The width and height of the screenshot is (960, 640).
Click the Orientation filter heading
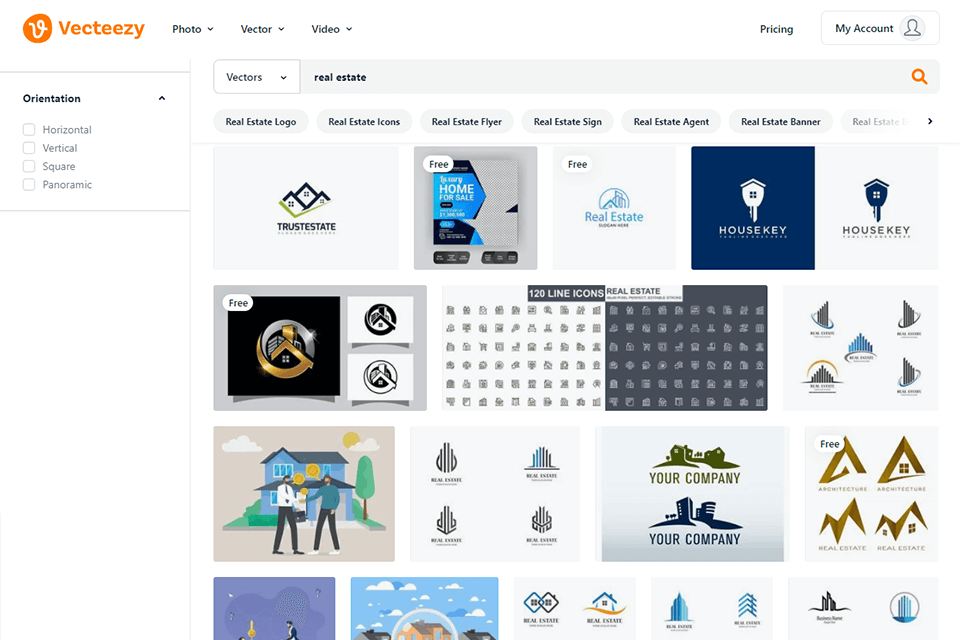[51, 99]
